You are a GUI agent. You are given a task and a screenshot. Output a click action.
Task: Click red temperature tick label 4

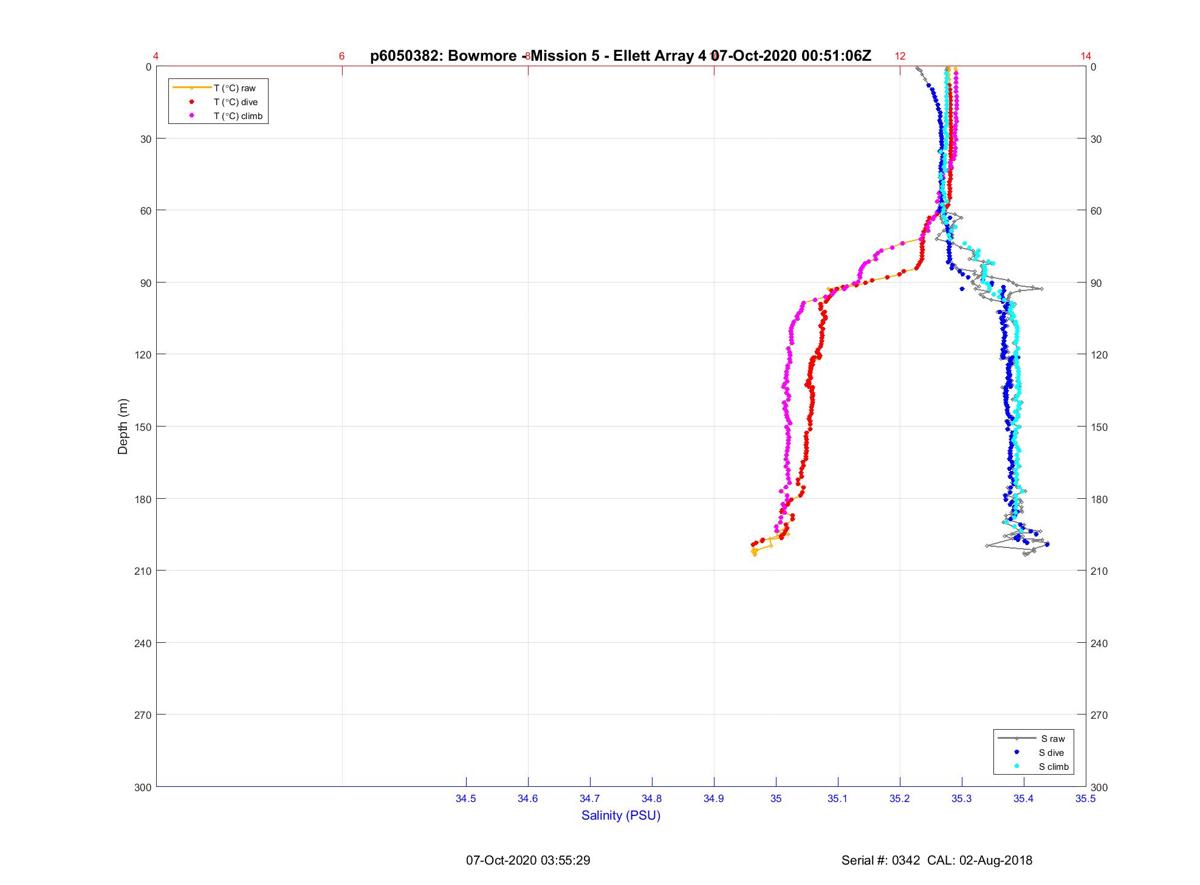tap(156, 56)
